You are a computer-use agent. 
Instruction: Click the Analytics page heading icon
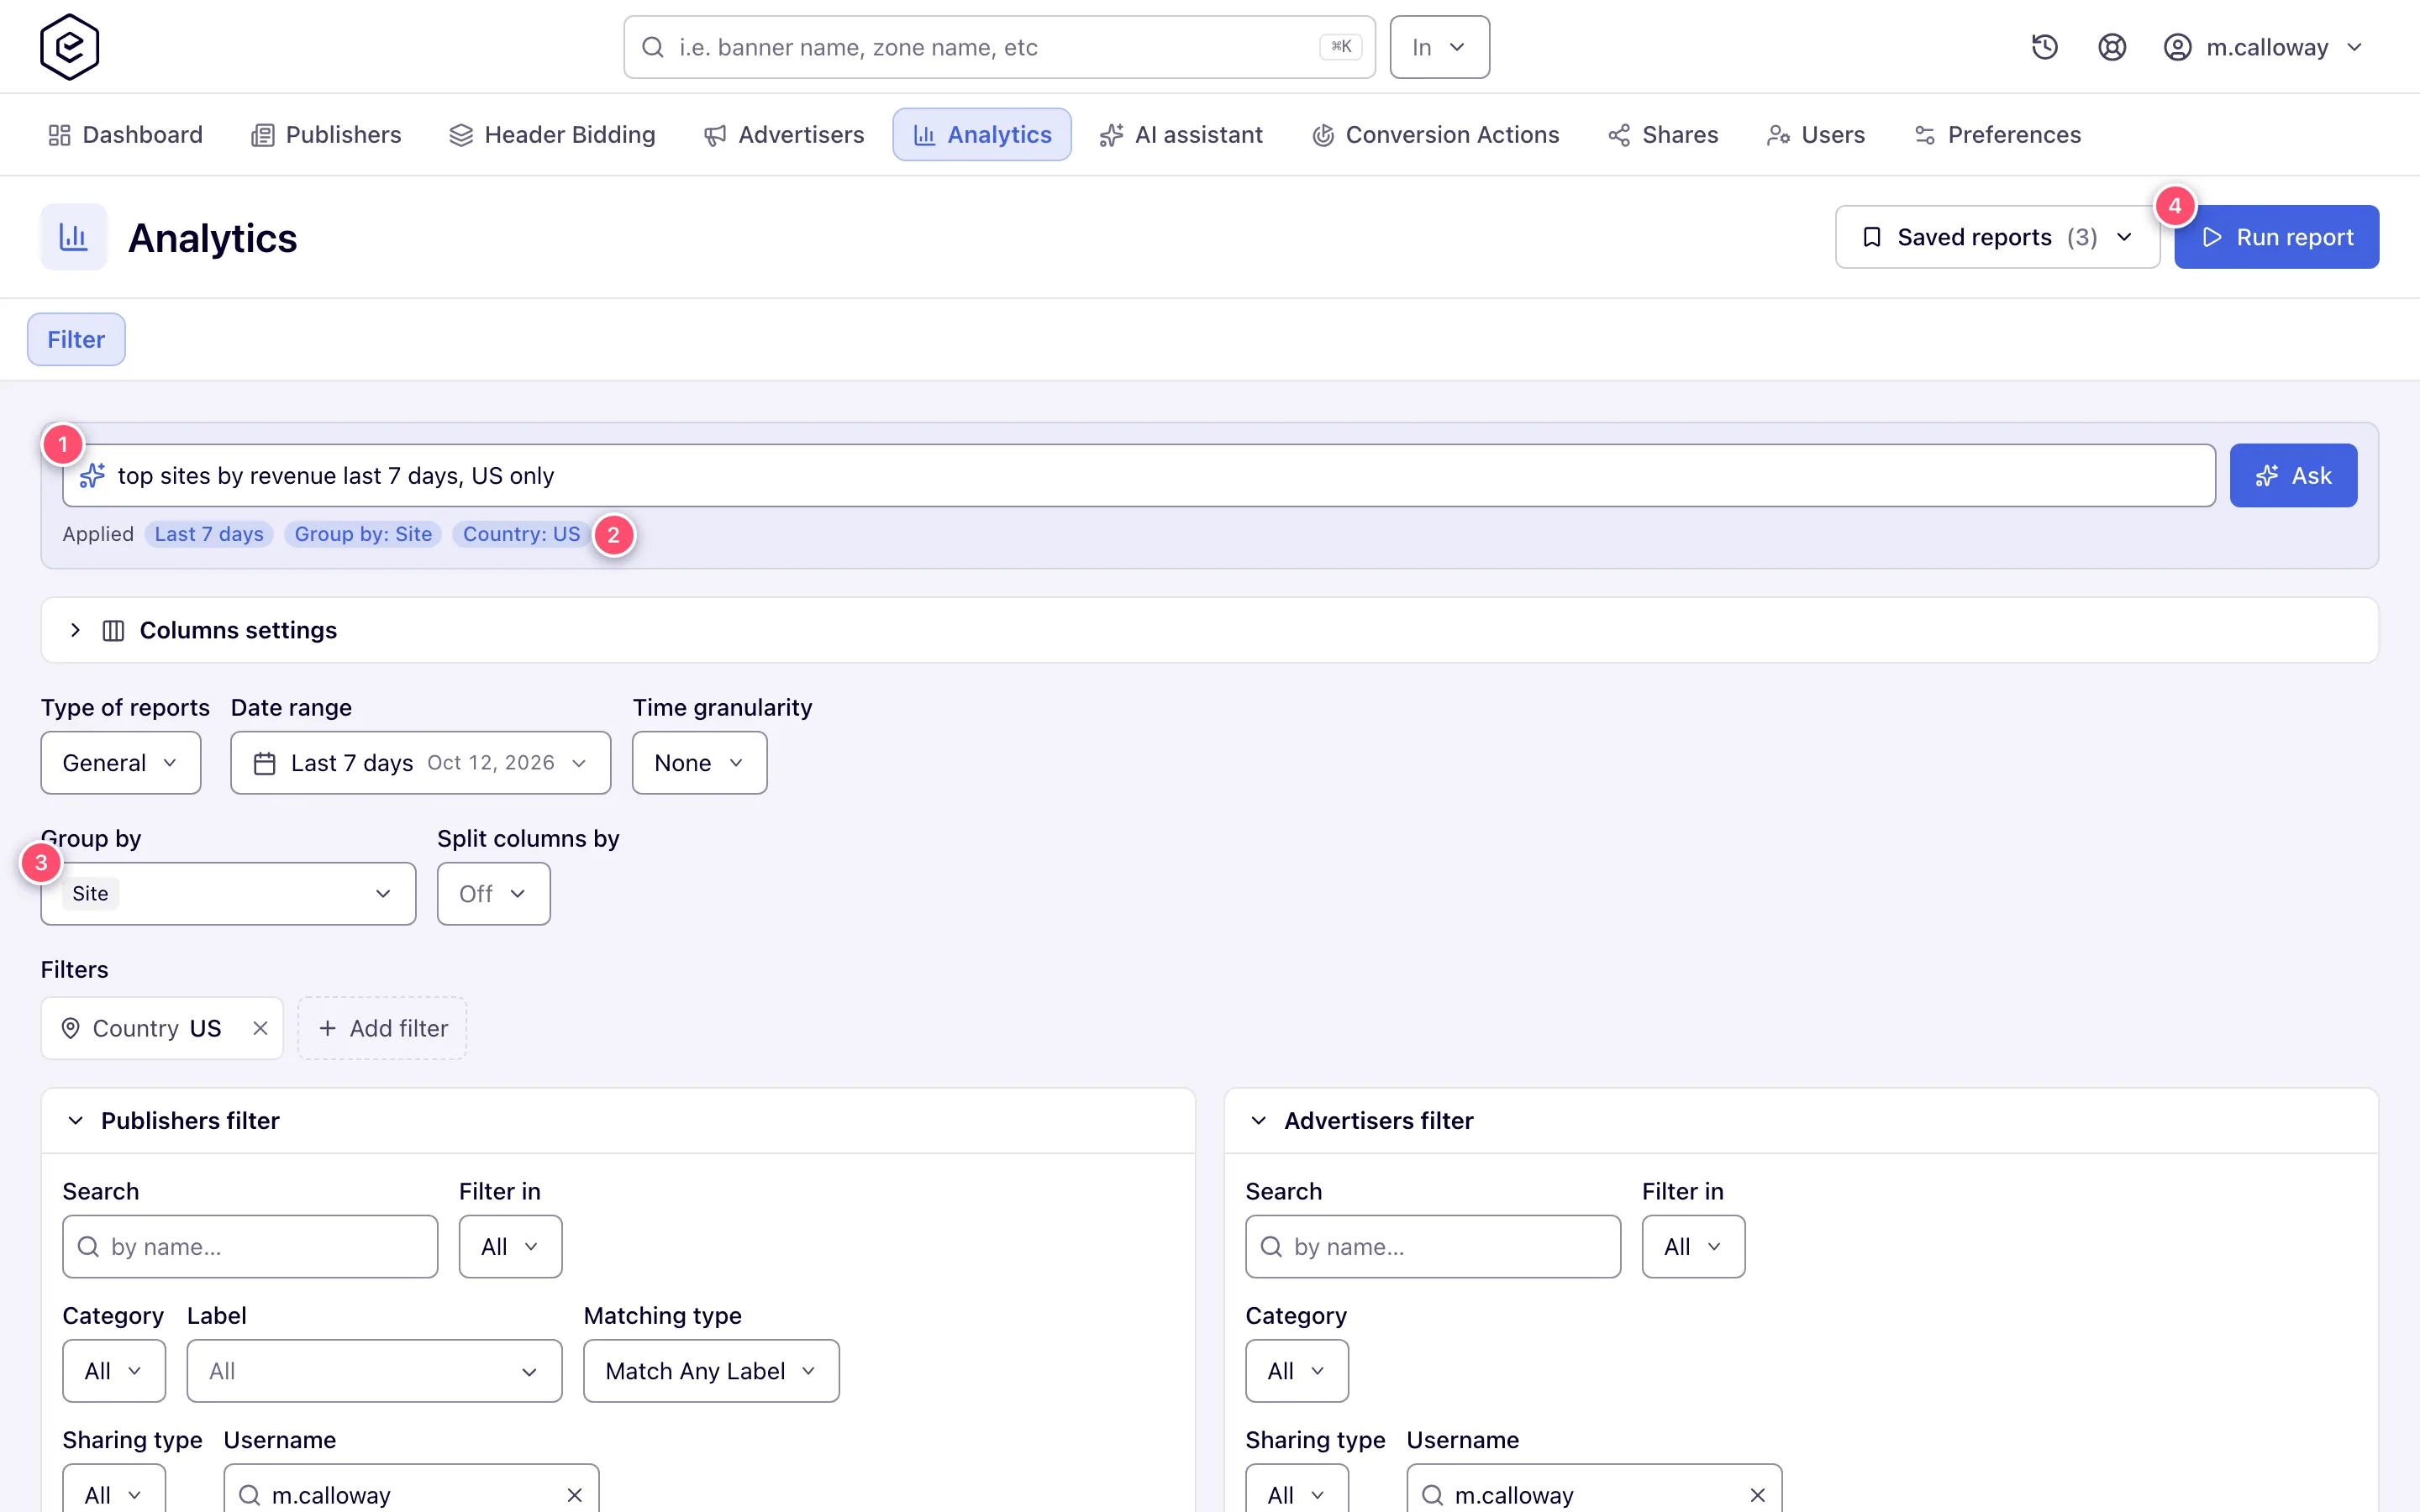click(x=74, y=237)
